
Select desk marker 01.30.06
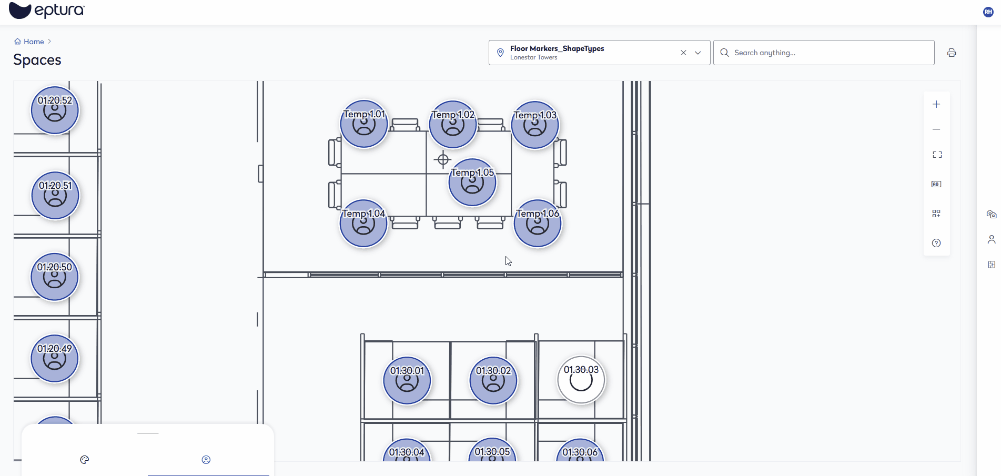tap(580, 449)
